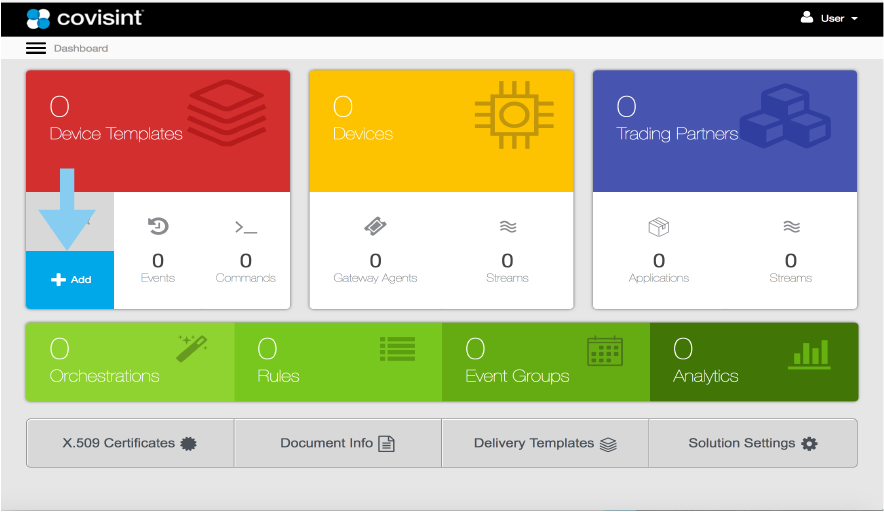
Task: Add a new device template
Action: 70,280
